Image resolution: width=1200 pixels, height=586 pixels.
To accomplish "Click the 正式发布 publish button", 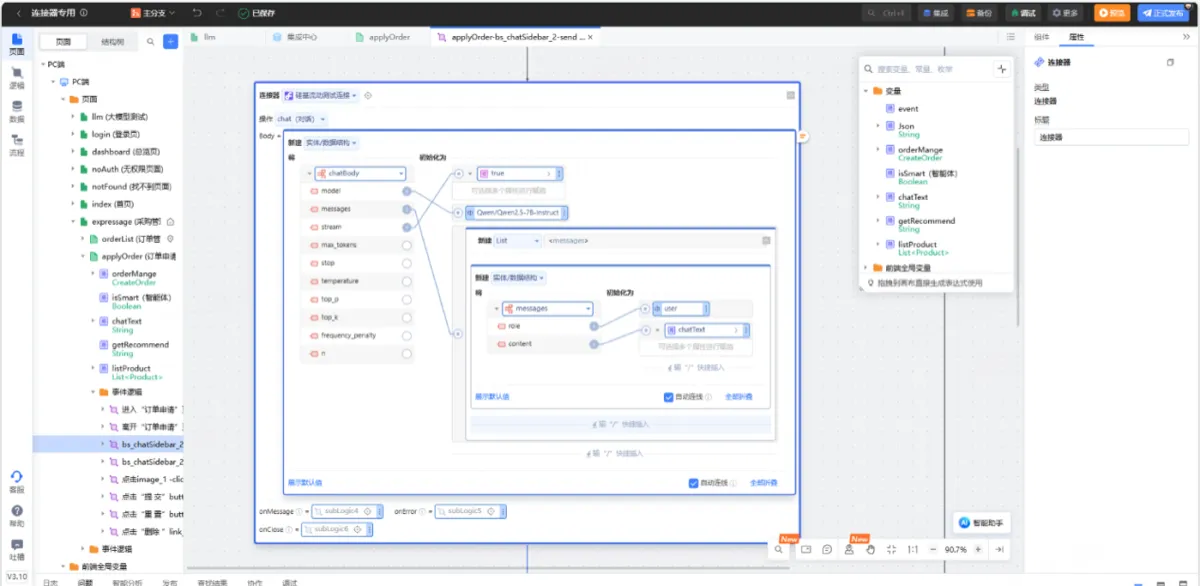I will point(1166,13).
